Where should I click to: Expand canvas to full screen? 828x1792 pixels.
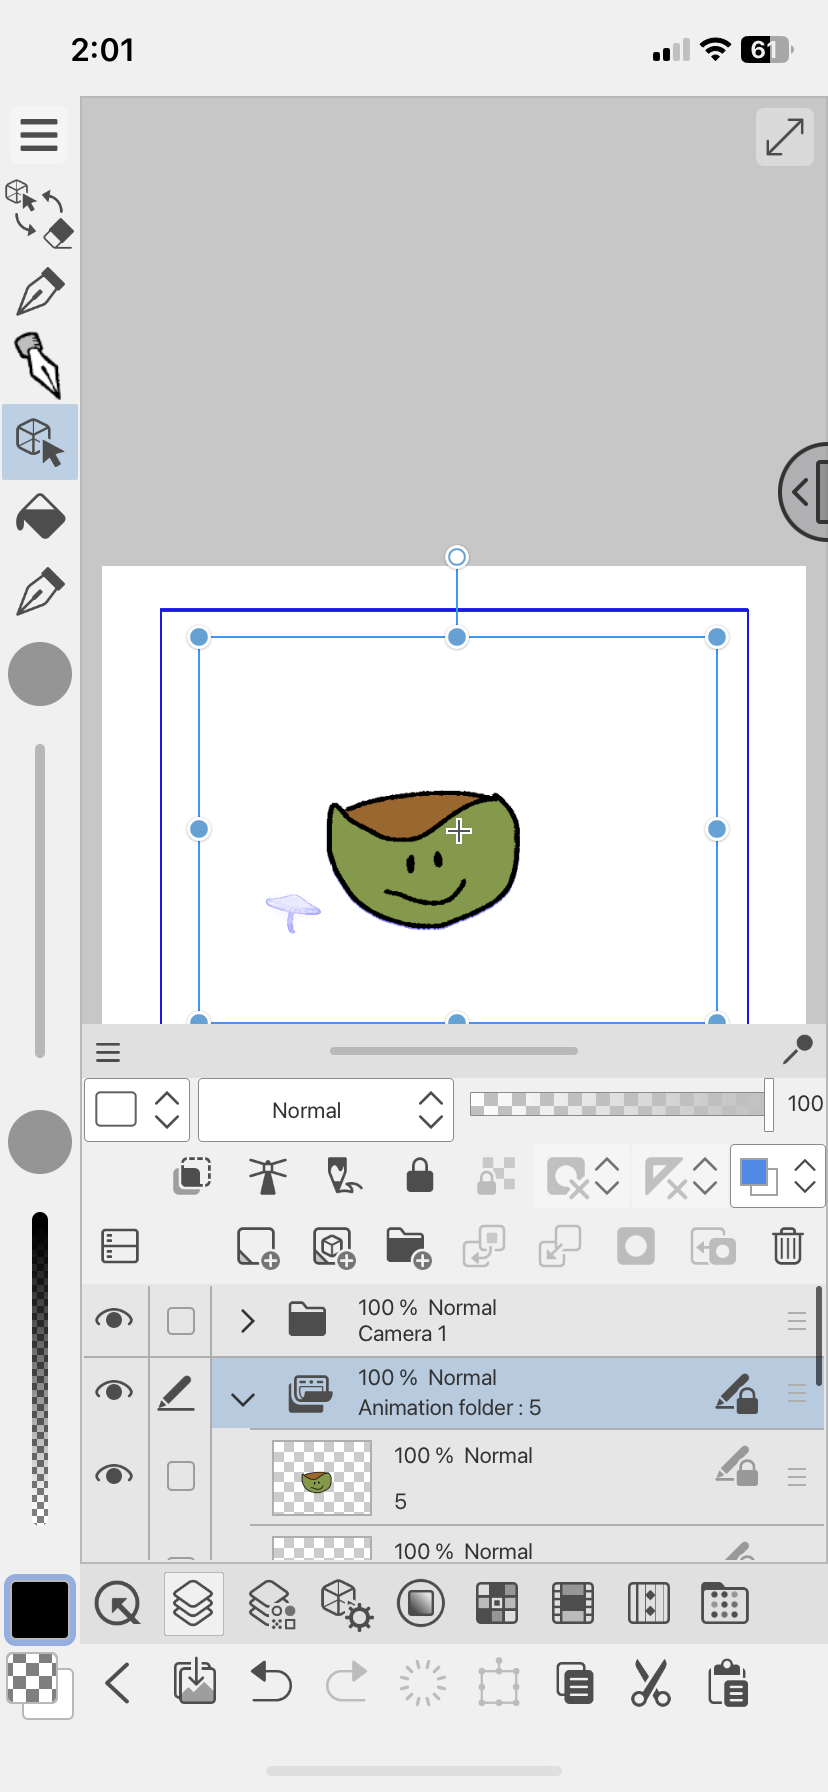[785, 137]
